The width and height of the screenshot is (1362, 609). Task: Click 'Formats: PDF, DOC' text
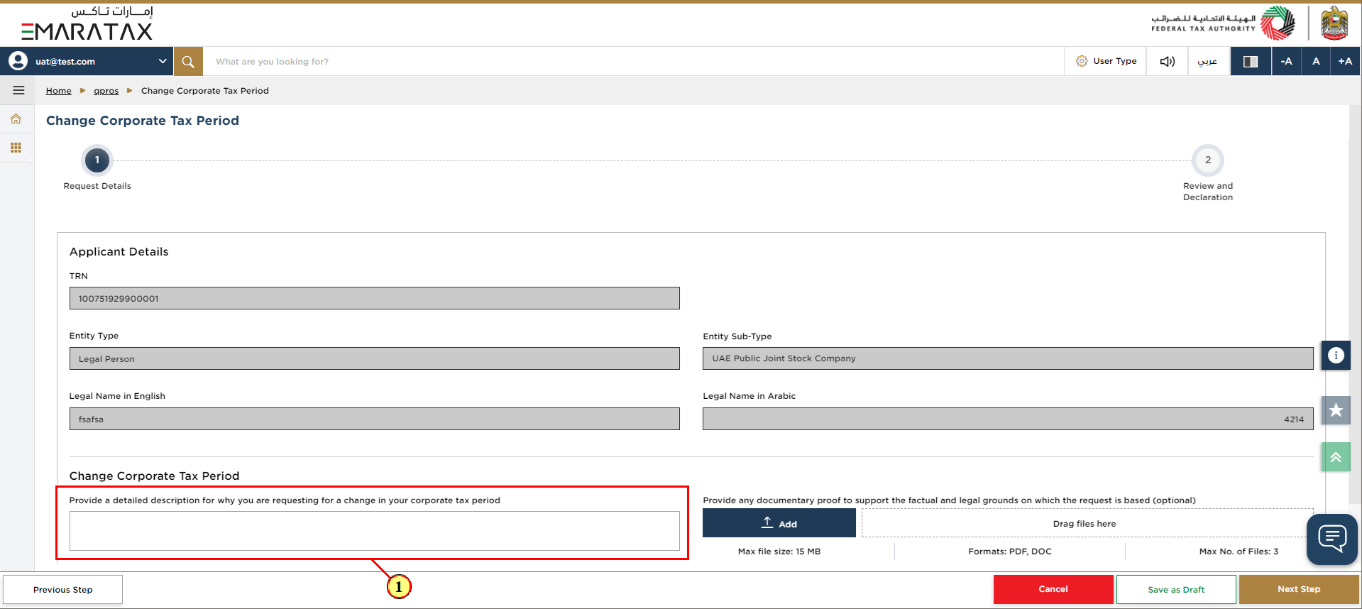1010,551
